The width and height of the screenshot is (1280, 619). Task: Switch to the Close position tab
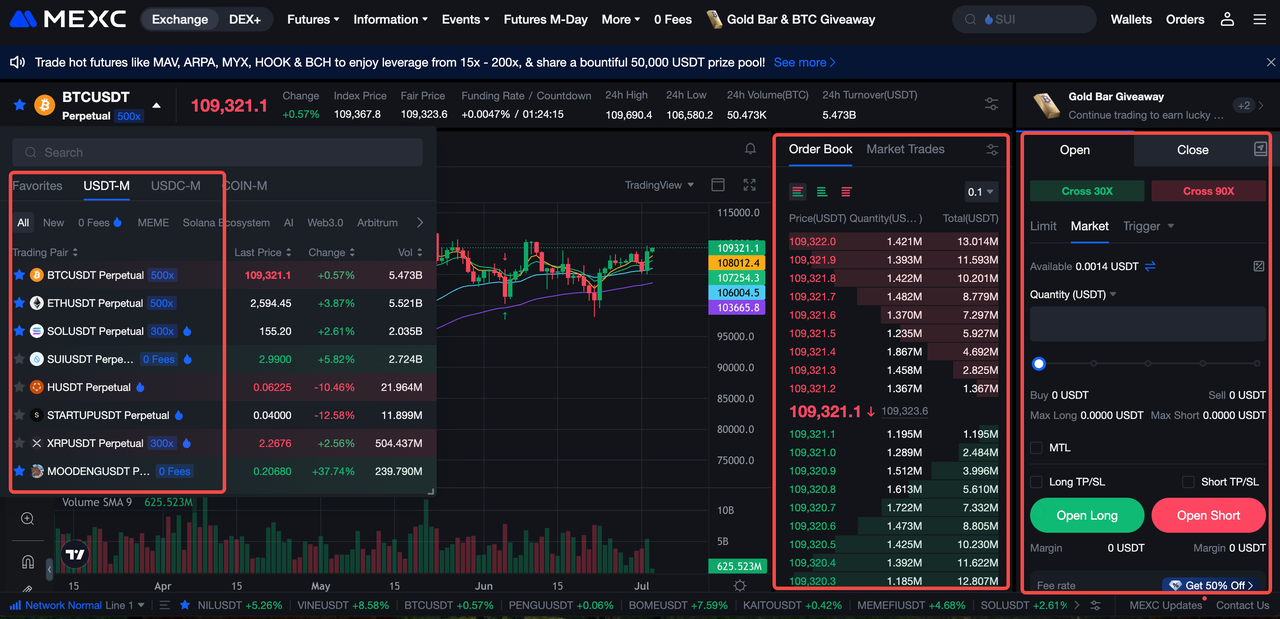click(x=1193, y=150)
